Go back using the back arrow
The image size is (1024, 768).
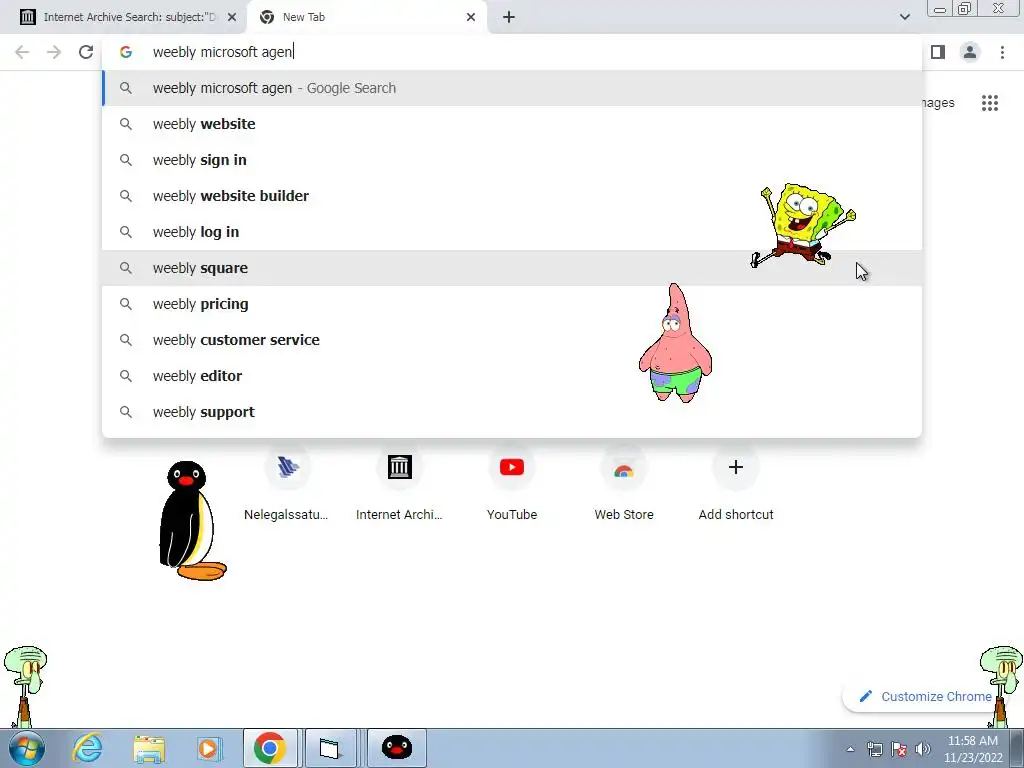(x=22, y=52)
